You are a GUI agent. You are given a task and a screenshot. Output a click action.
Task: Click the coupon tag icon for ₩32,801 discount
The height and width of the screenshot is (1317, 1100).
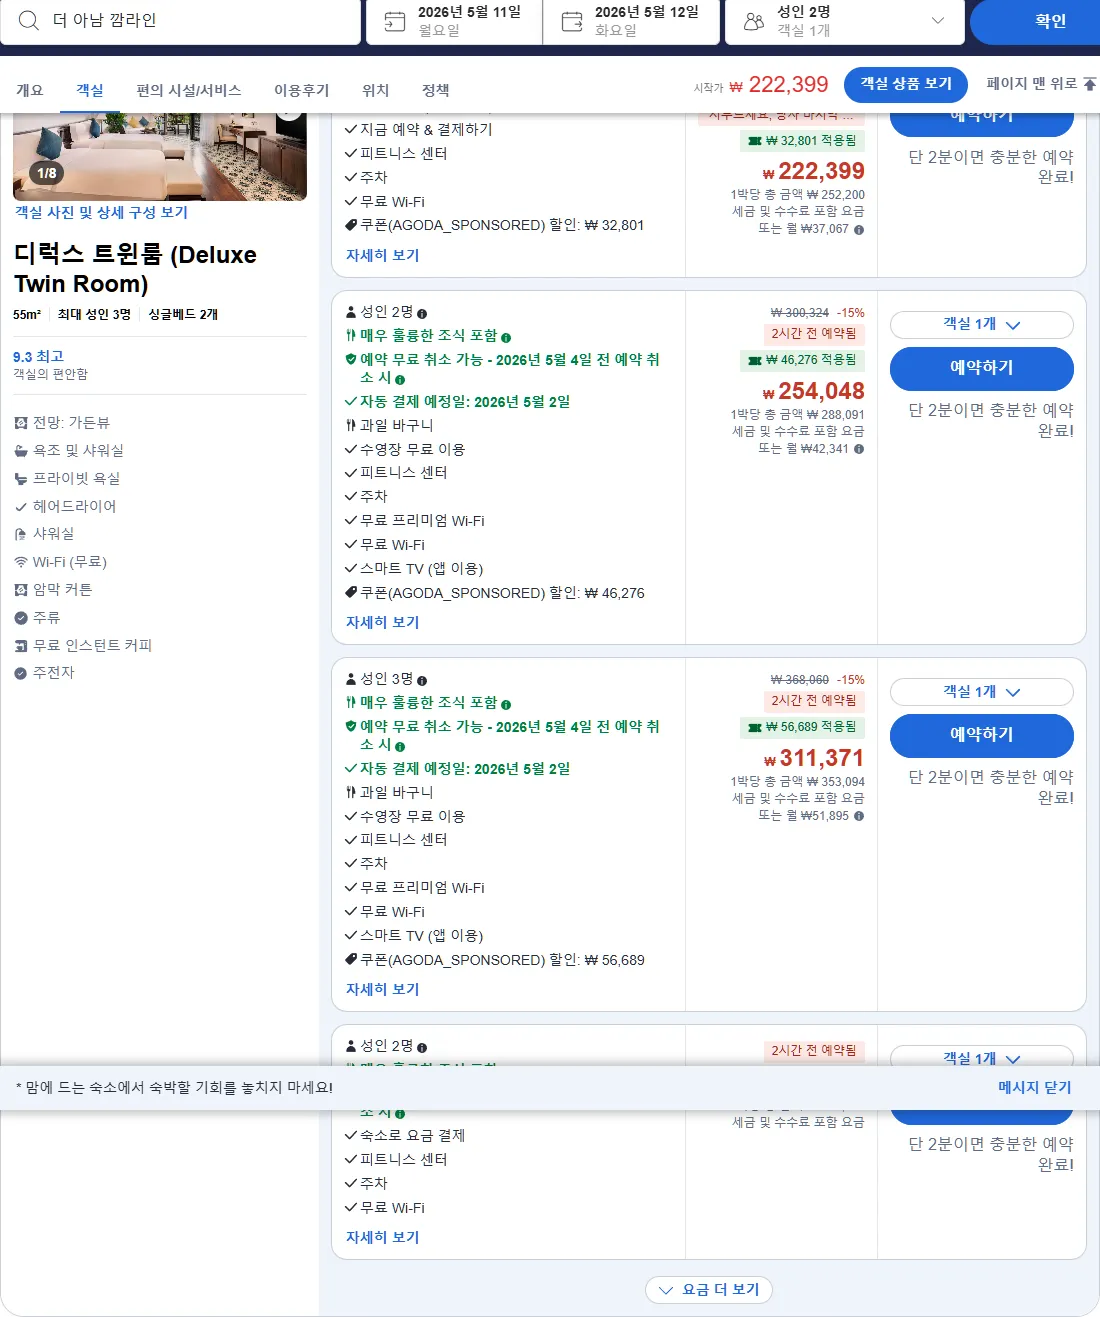click(351, 224)
